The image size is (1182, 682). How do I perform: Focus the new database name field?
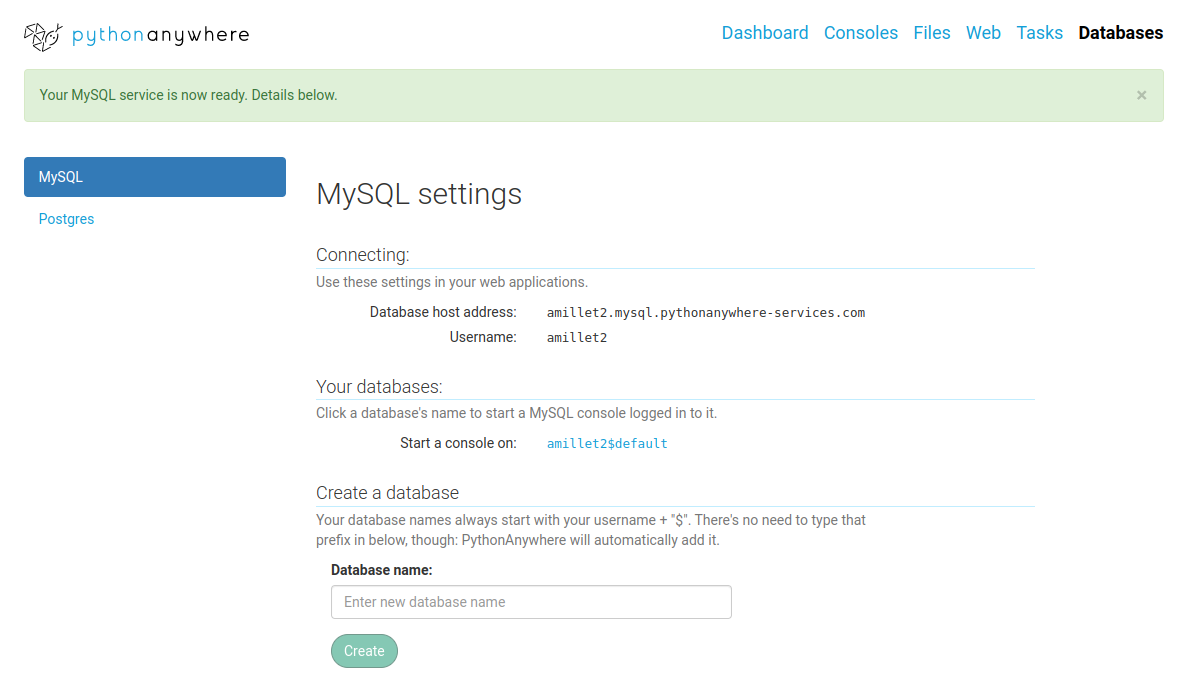pyautogui.click(x=531, y=602)
